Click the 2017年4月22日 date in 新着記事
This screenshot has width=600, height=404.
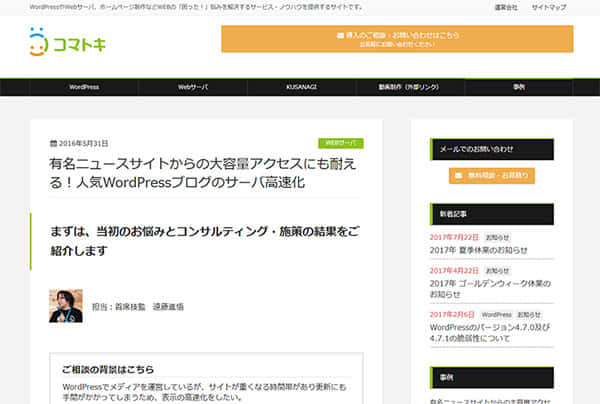pyautogui.click(x=454, y=271)
